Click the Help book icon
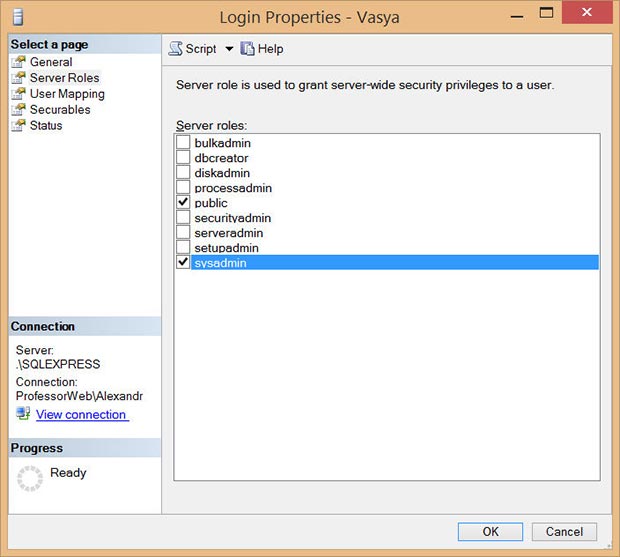 (248, 49)
